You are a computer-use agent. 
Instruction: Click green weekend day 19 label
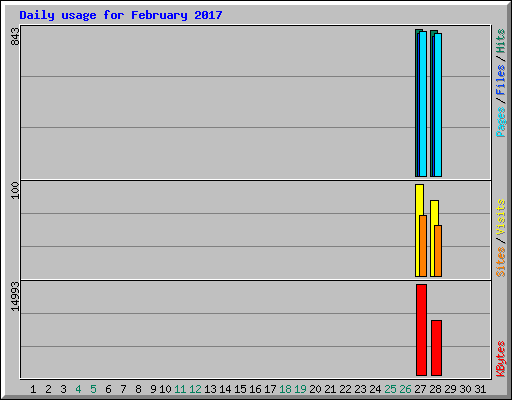coord(300,389)
